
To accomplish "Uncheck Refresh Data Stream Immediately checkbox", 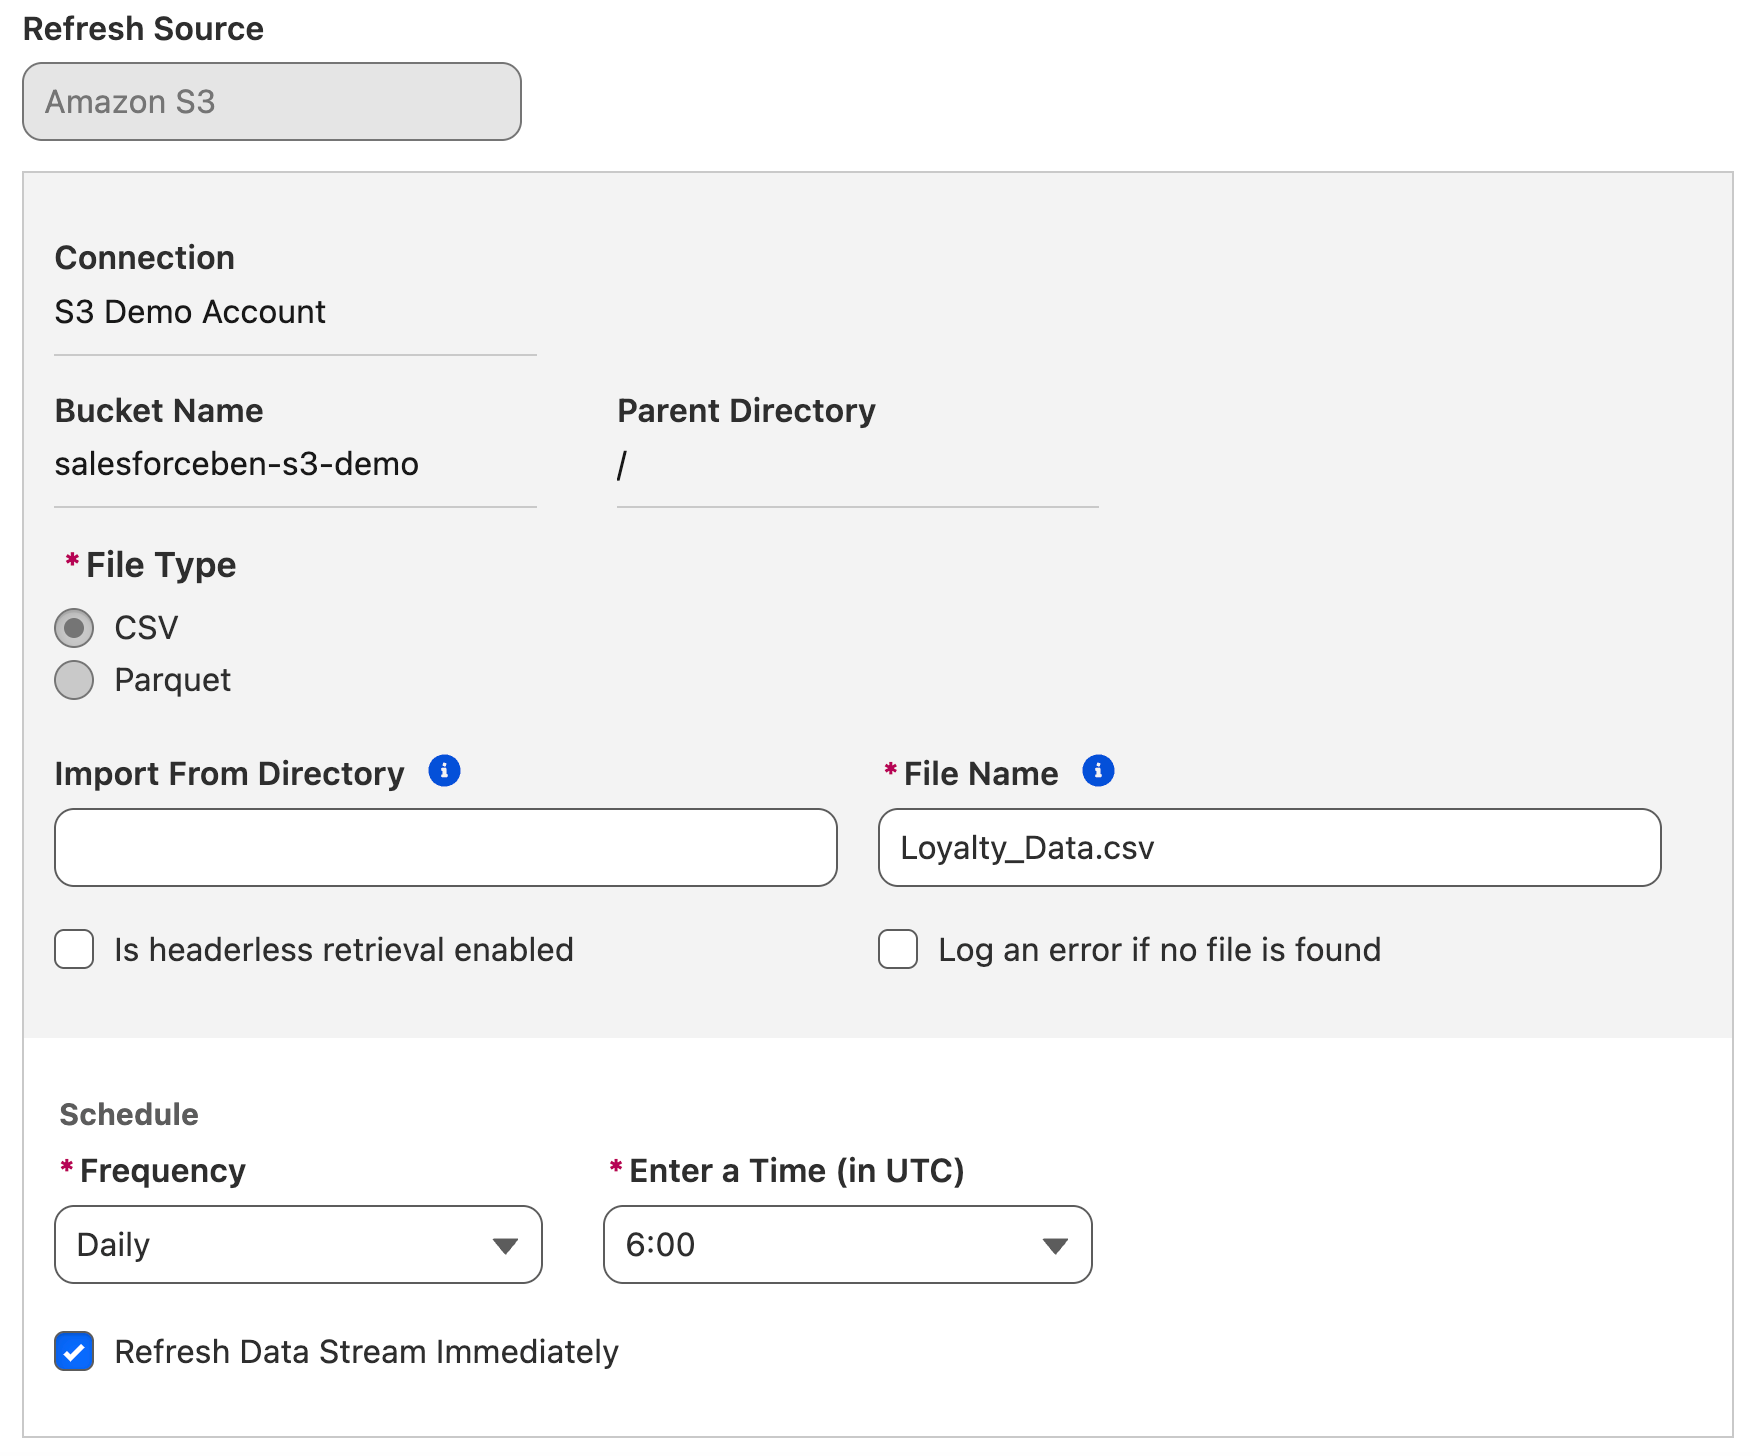I will tap(75, 1351).
